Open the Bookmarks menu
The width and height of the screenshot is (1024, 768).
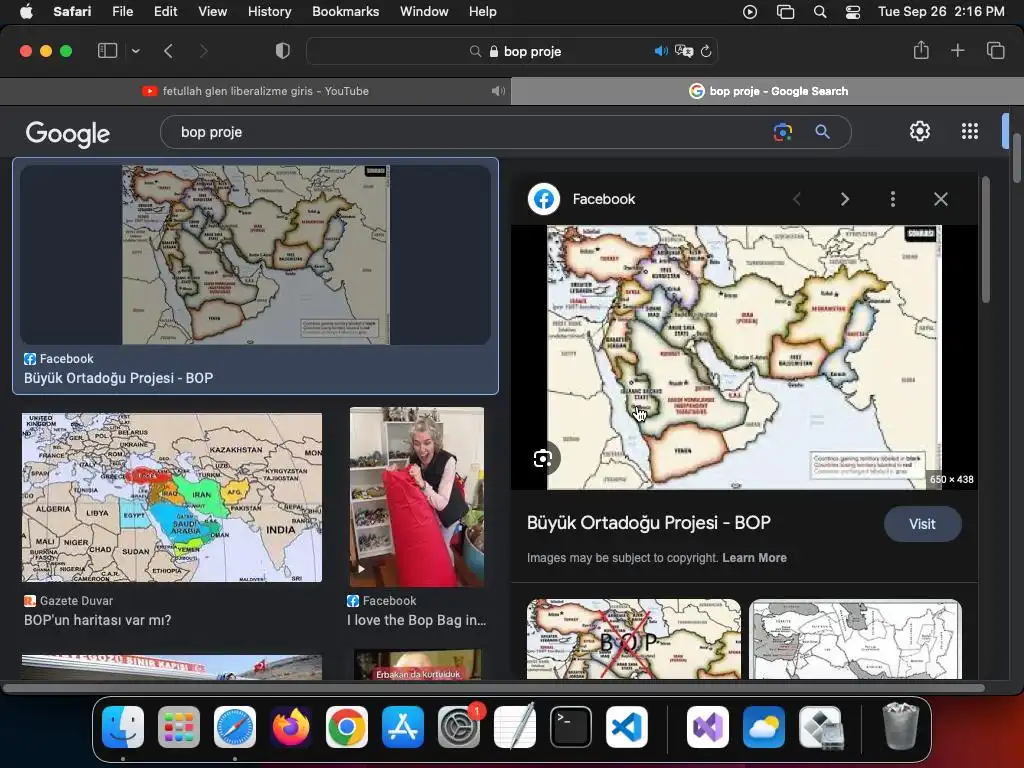[345, 12]
